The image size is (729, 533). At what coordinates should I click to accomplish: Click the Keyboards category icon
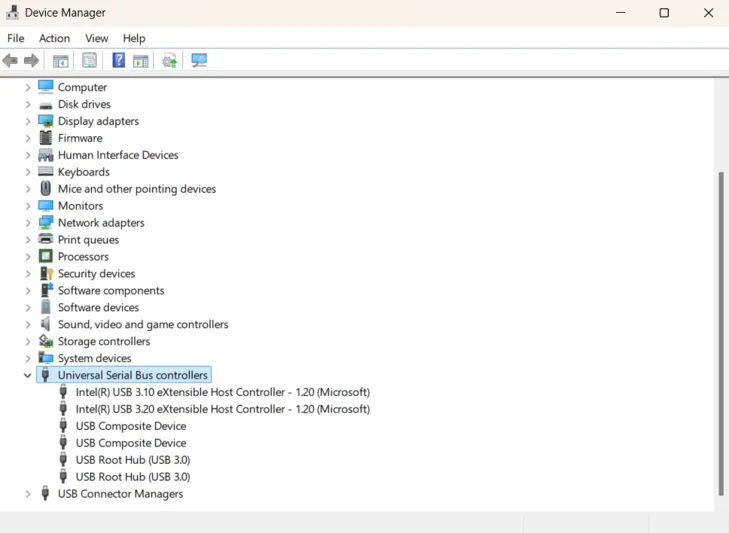pos(46,172)
